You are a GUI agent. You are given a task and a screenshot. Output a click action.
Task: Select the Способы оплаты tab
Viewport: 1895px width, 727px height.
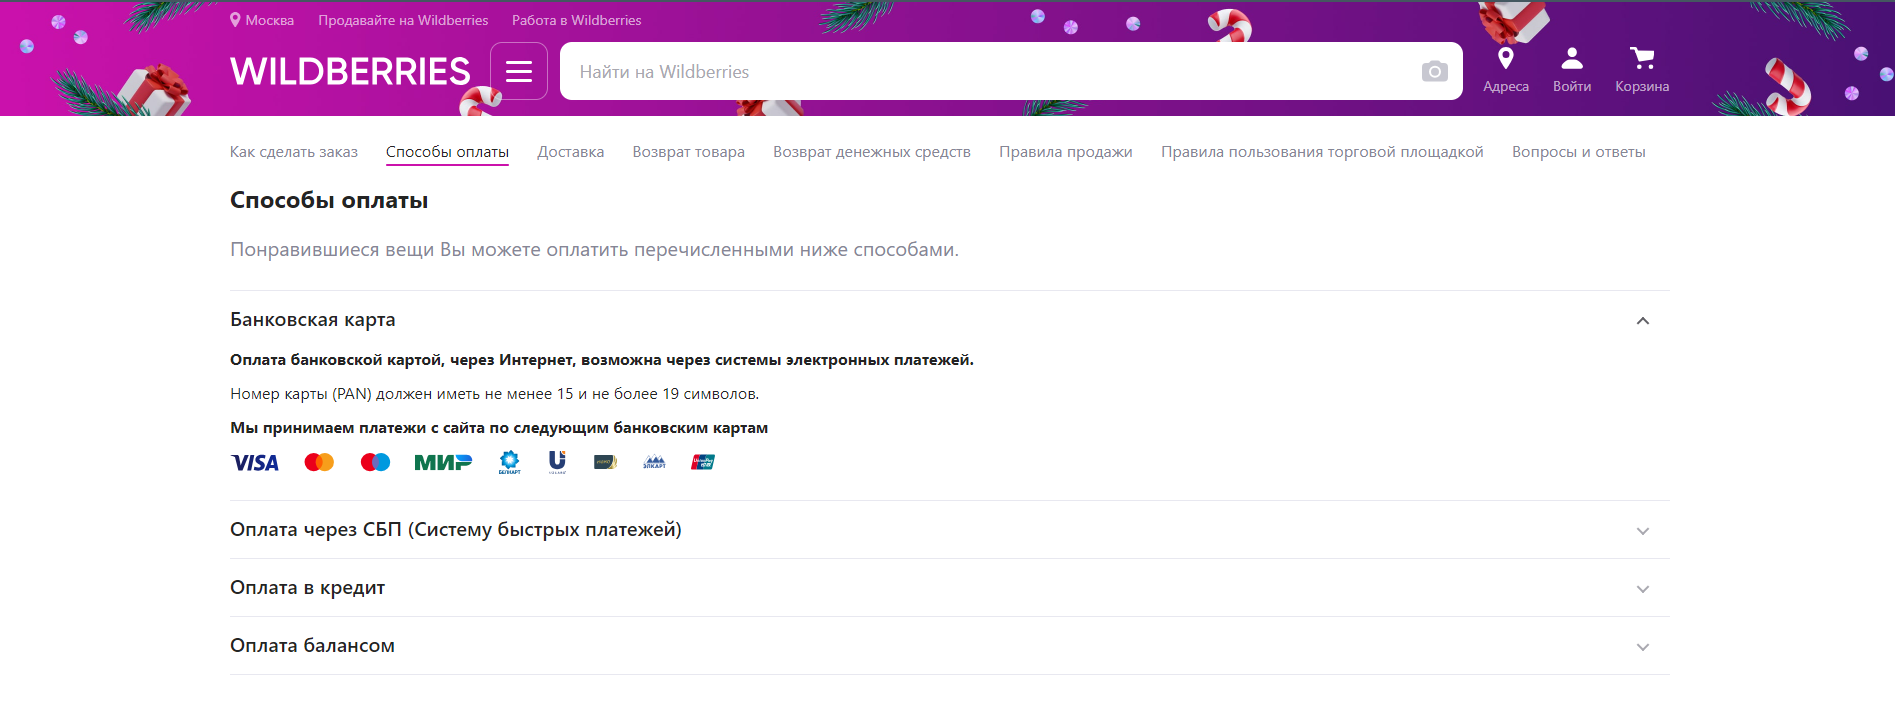[447, 152]
